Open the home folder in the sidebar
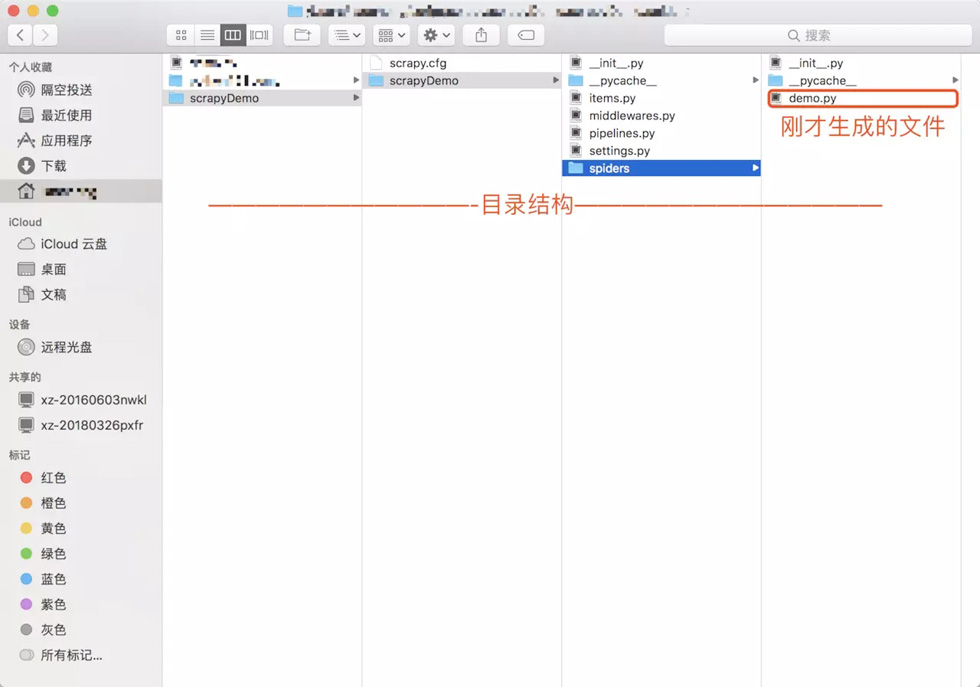The height and width of the screenshot is (687, 980). pos(81,191)
